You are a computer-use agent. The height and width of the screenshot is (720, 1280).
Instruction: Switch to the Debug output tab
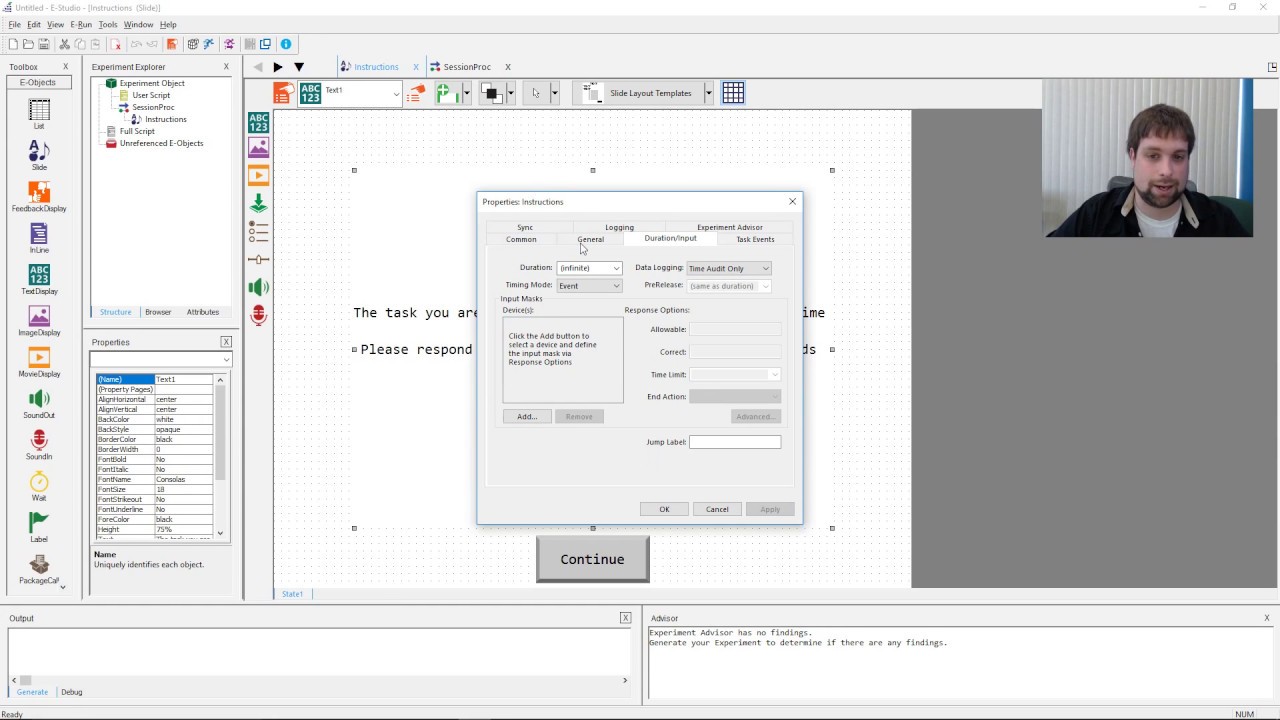(72, 692)
